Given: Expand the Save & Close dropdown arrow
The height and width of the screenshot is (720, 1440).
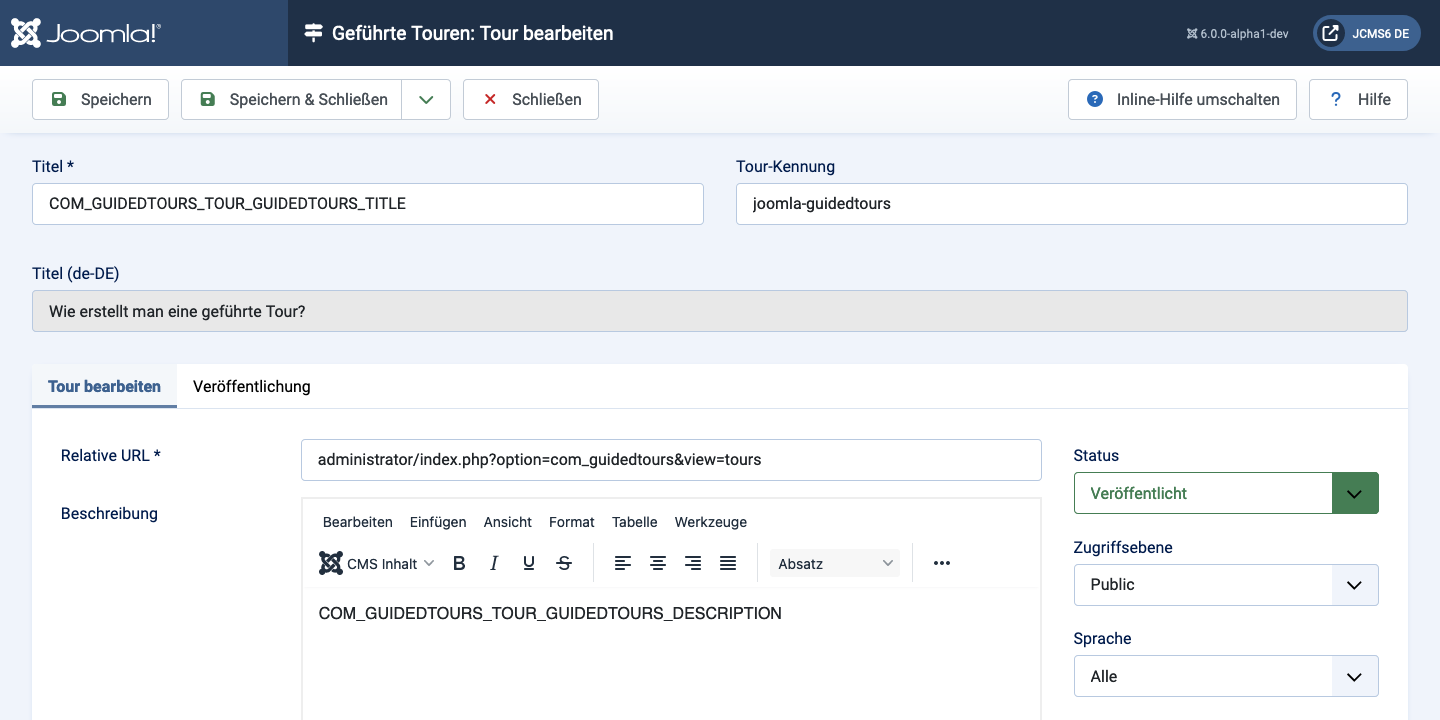Looking at the screenshot, I should 426,99.
